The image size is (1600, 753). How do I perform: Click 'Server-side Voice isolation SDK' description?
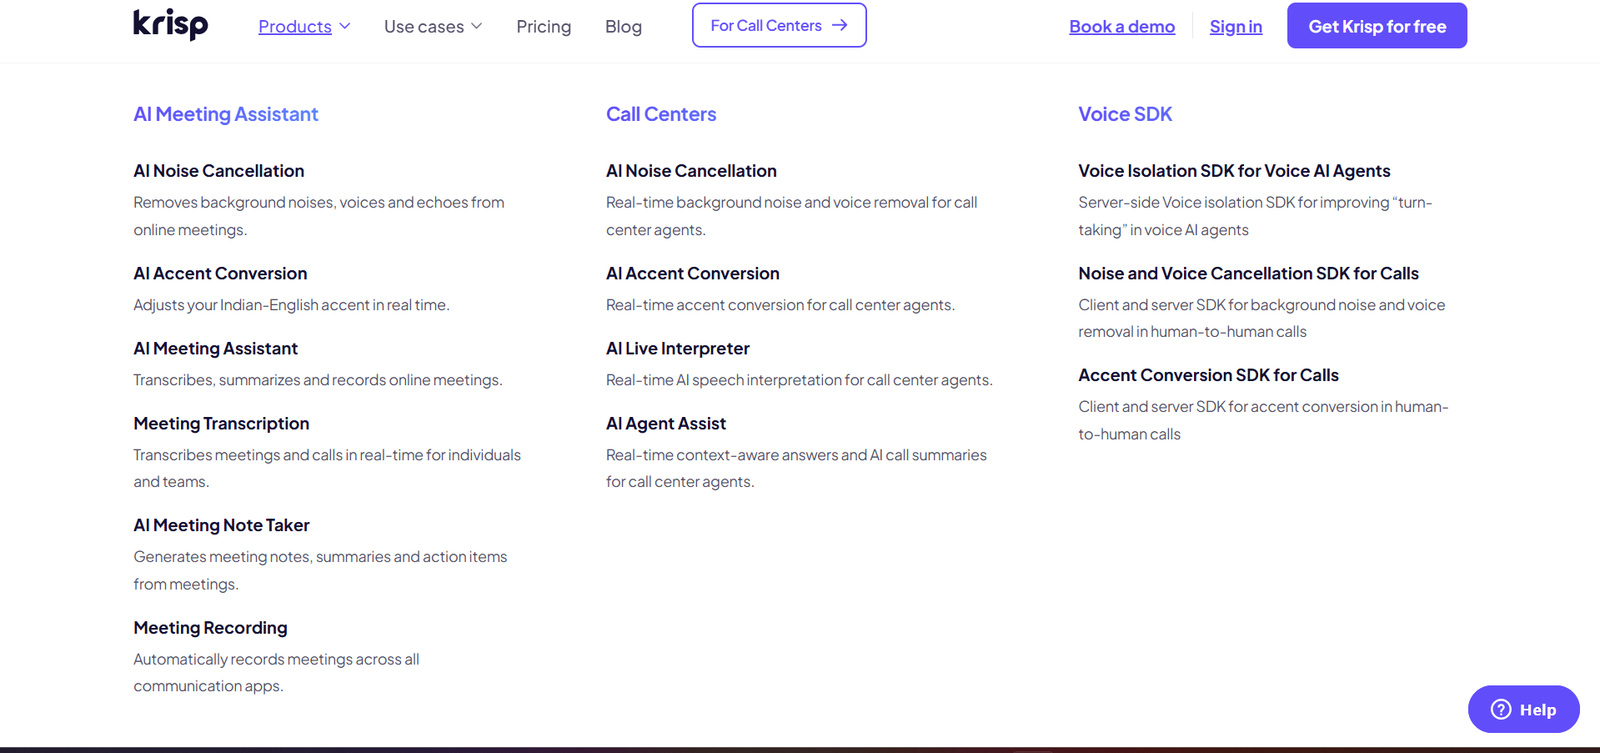click(1255, 216)
